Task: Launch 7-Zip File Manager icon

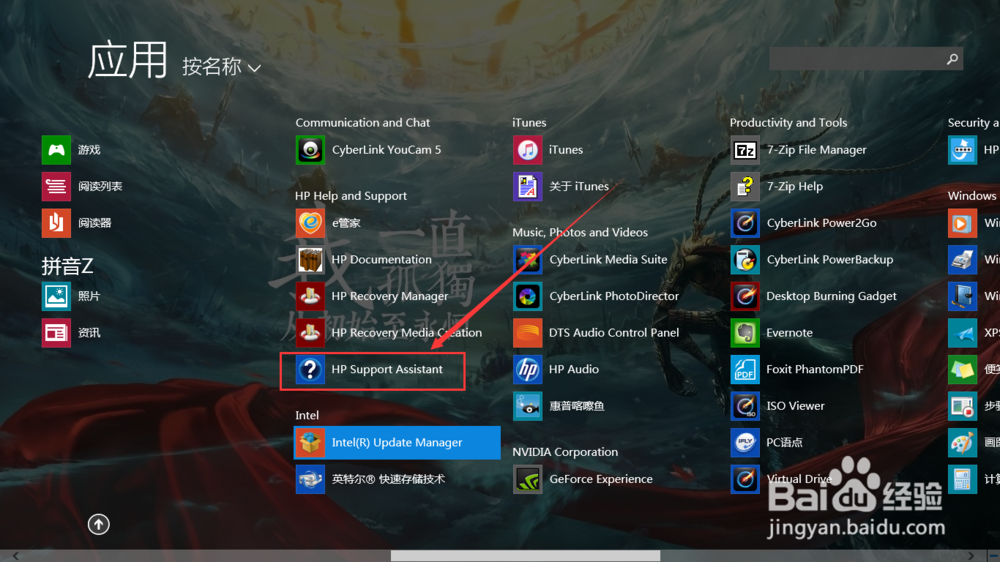Action: click(x=745, y=150)
